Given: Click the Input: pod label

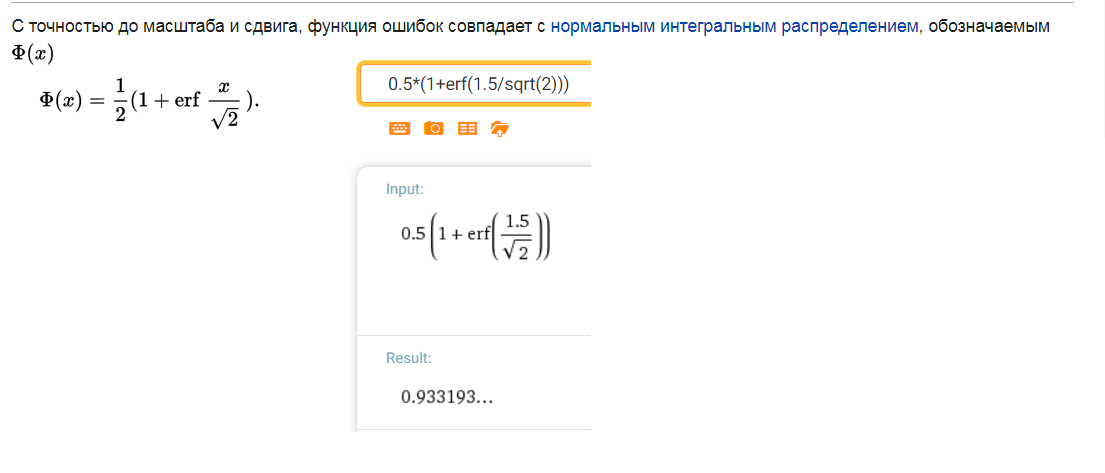Looking at the screenshot, I should pos(405,189).
